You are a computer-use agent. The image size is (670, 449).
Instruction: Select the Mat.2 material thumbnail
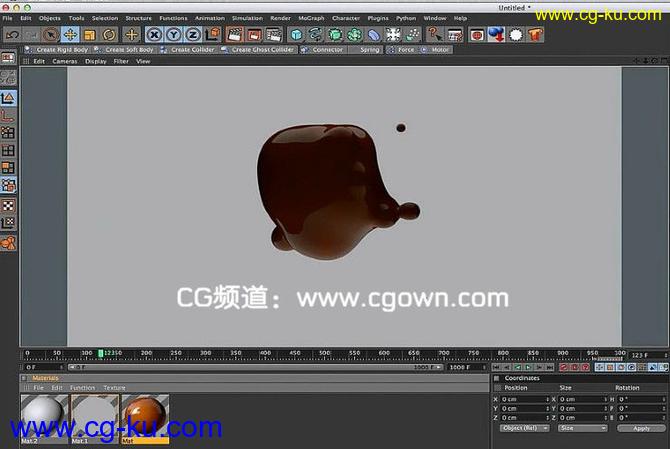coord(44,419)
